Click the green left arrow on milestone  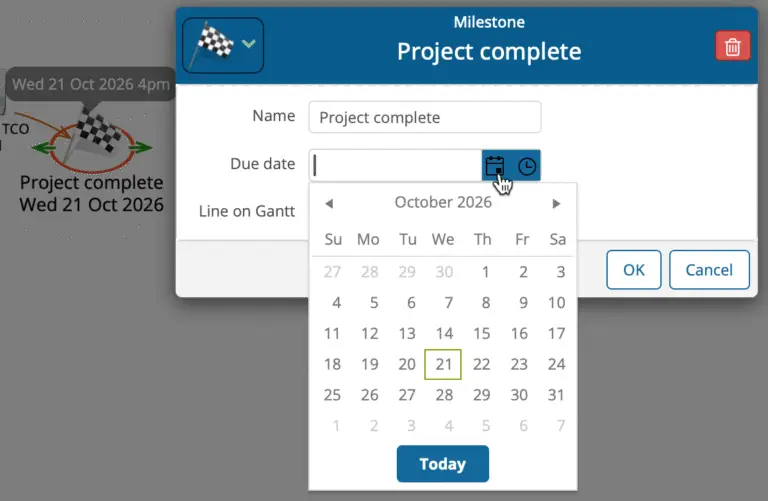click(x=42, y=149)
